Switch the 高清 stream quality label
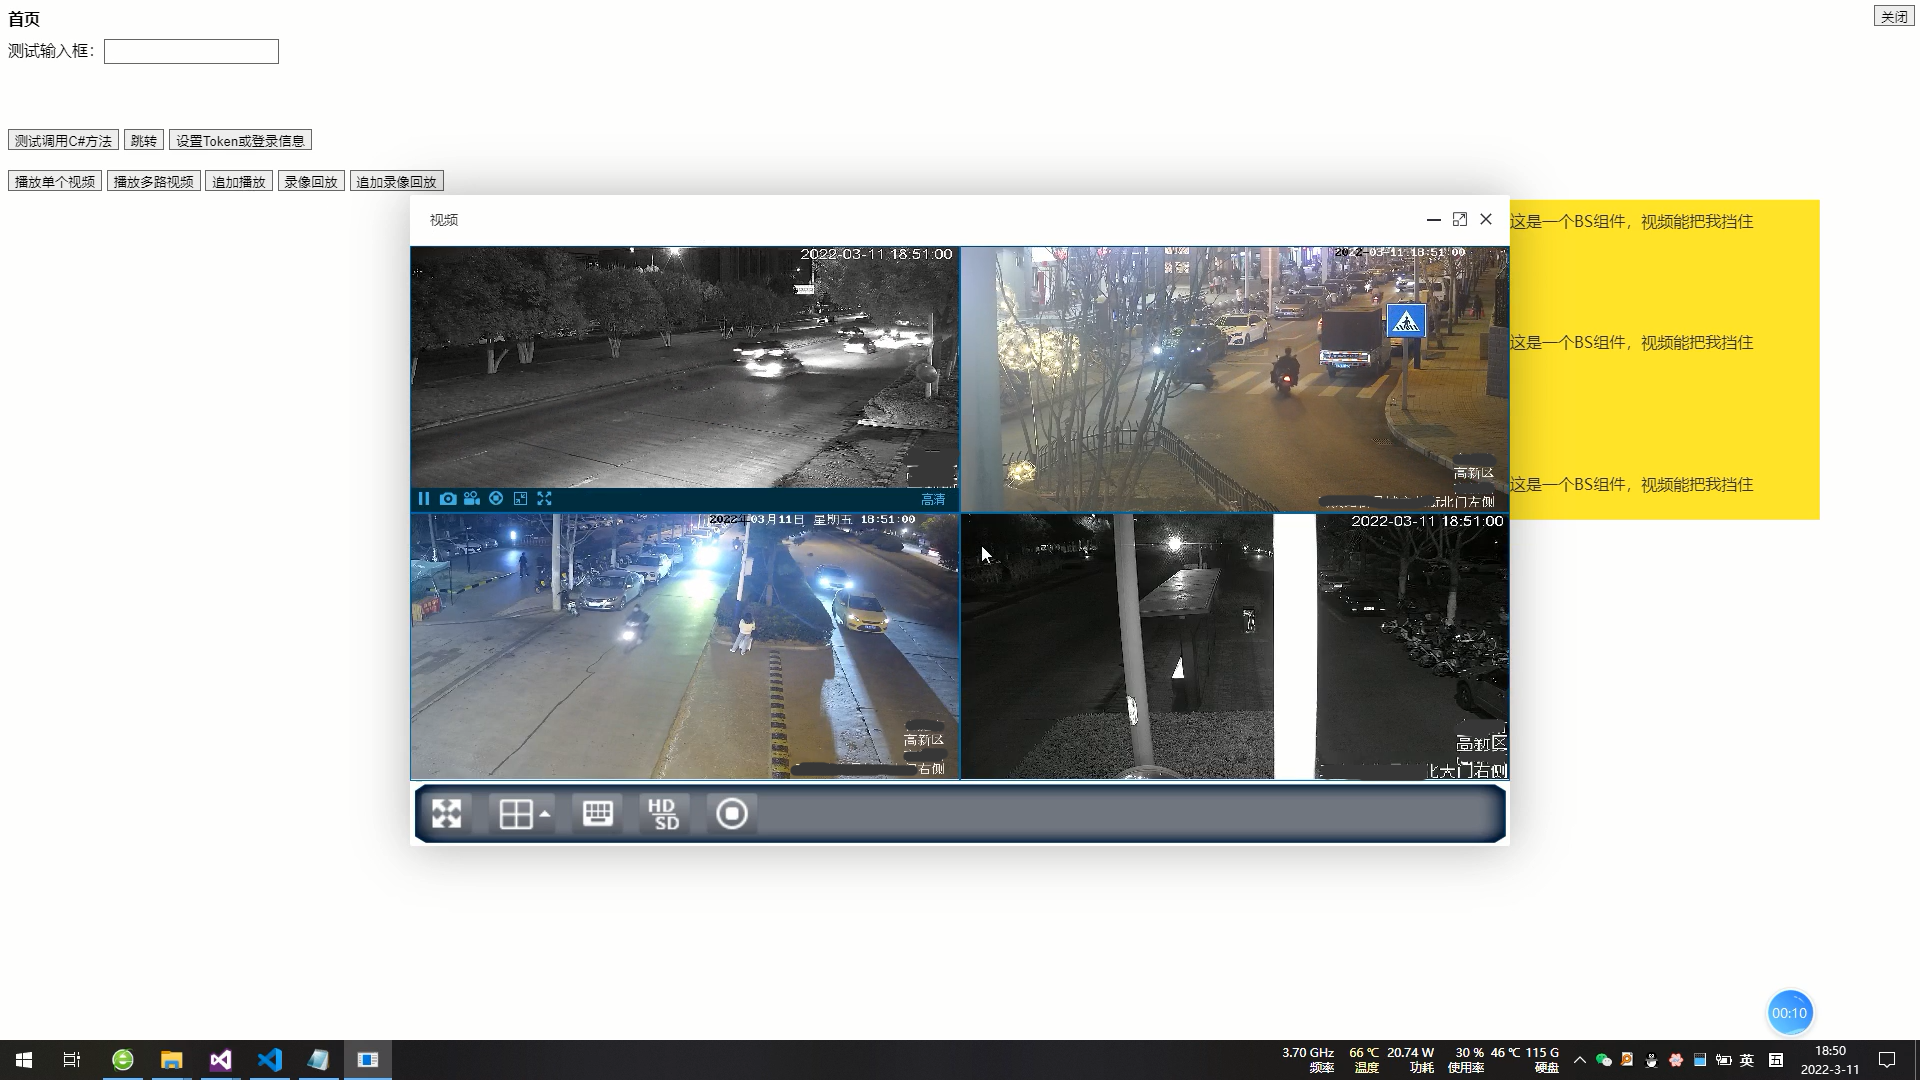This screenshot has width=1920, height=1080. (933, 499)
